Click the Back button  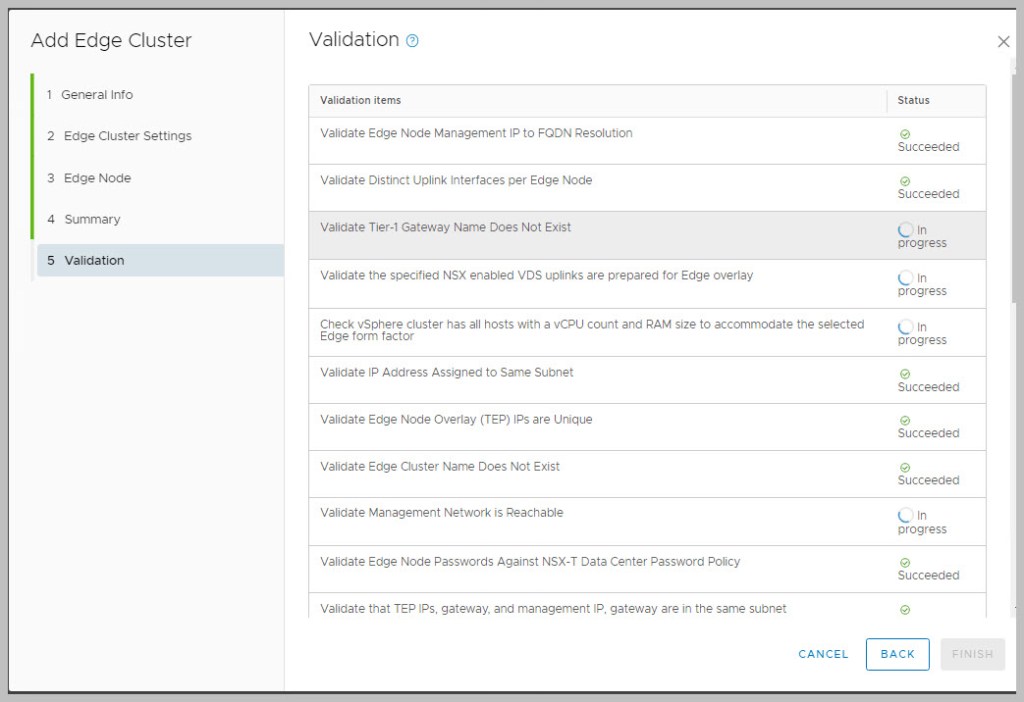[x=897, y=654]
